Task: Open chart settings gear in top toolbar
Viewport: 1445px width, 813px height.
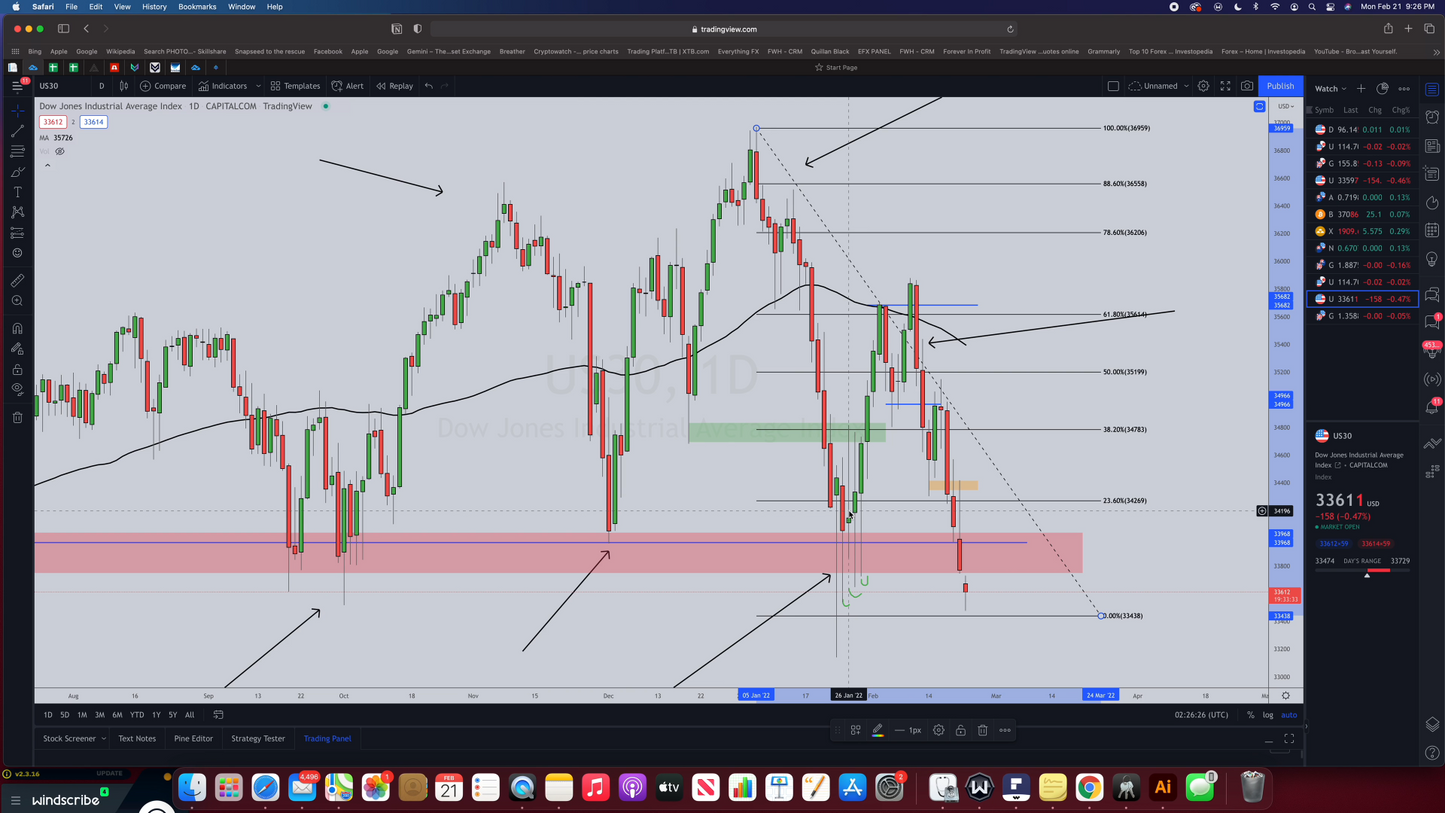Action: click(x=1203, y=86)
